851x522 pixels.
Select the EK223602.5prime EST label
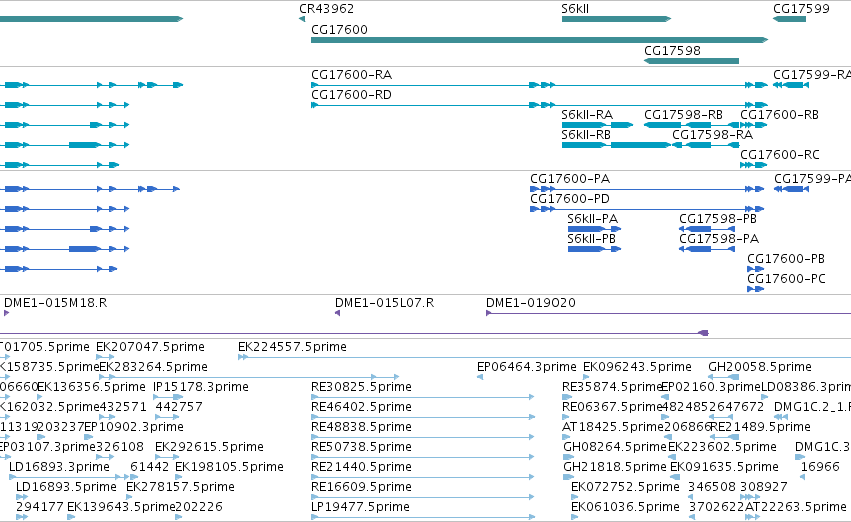coord(722,447)
